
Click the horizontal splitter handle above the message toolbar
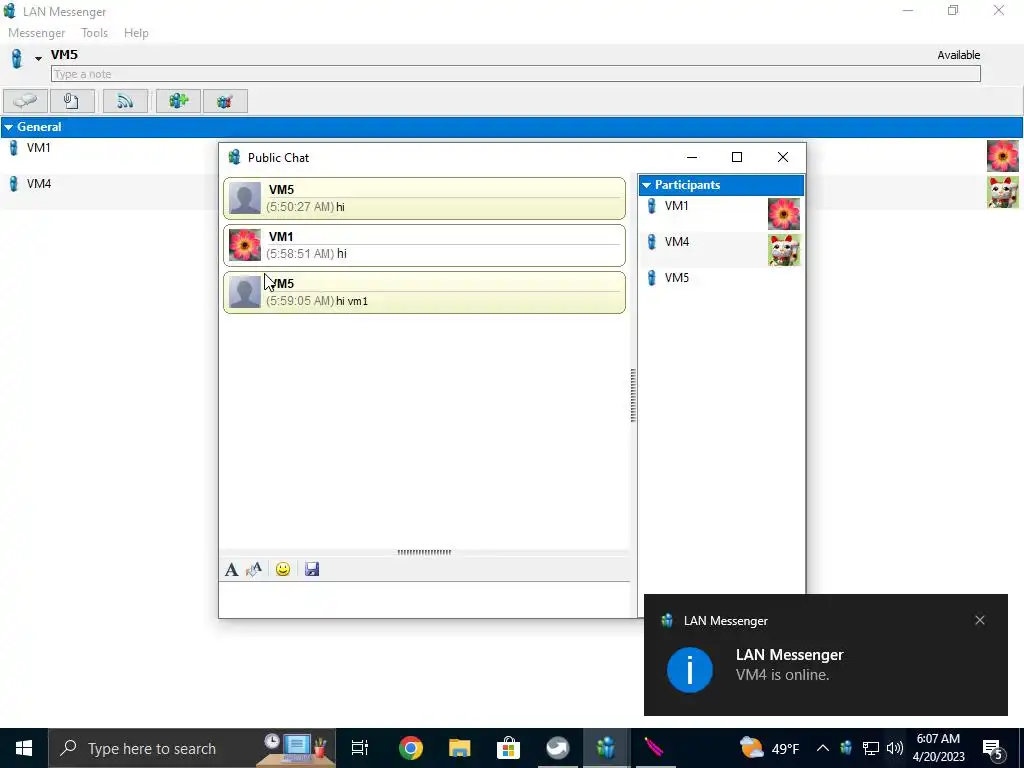(424, 552)
